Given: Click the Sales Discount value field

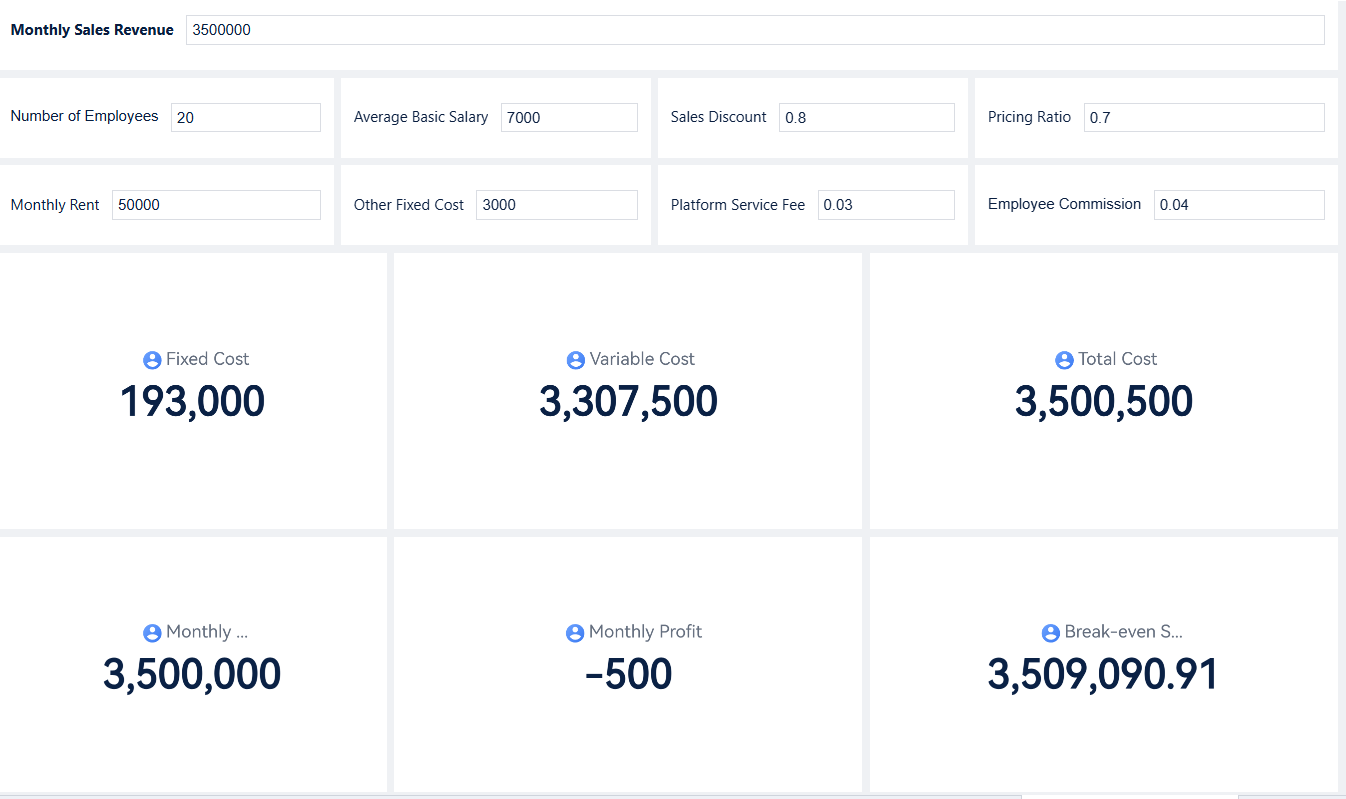Looking at the screenshot, I should pos(866,117).
